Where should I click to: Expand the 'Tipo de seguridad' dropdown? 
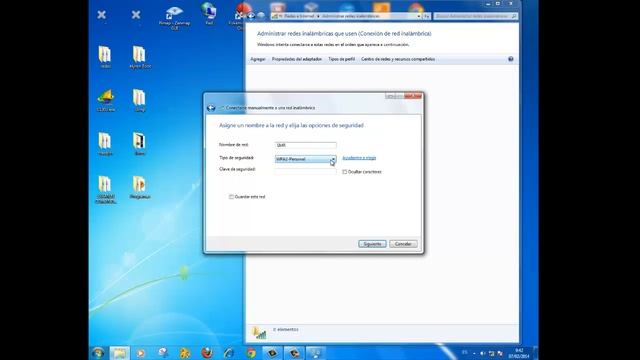333,159
